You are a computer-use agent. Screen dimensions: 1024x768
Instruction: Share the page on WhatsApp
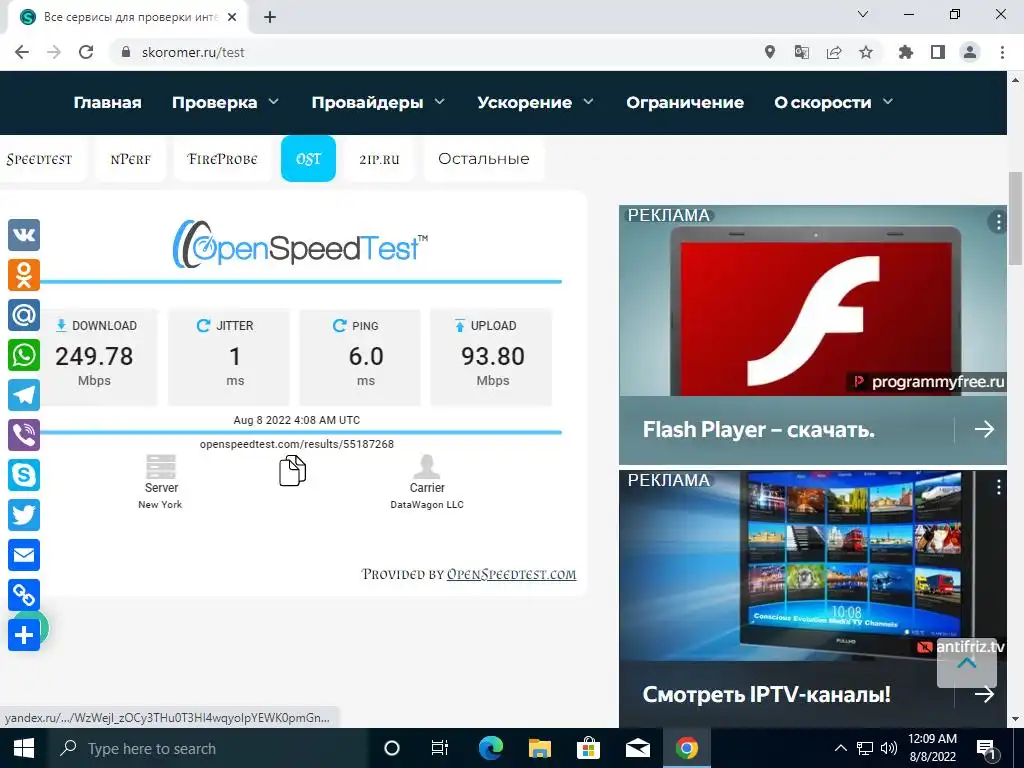pyautogui.click(x=24, y=355)
